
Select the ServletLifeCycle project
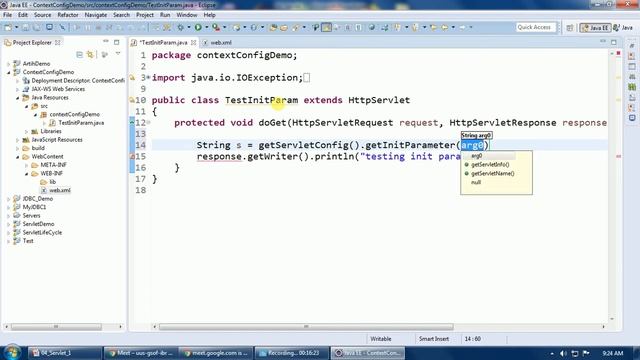pos(42,232)
